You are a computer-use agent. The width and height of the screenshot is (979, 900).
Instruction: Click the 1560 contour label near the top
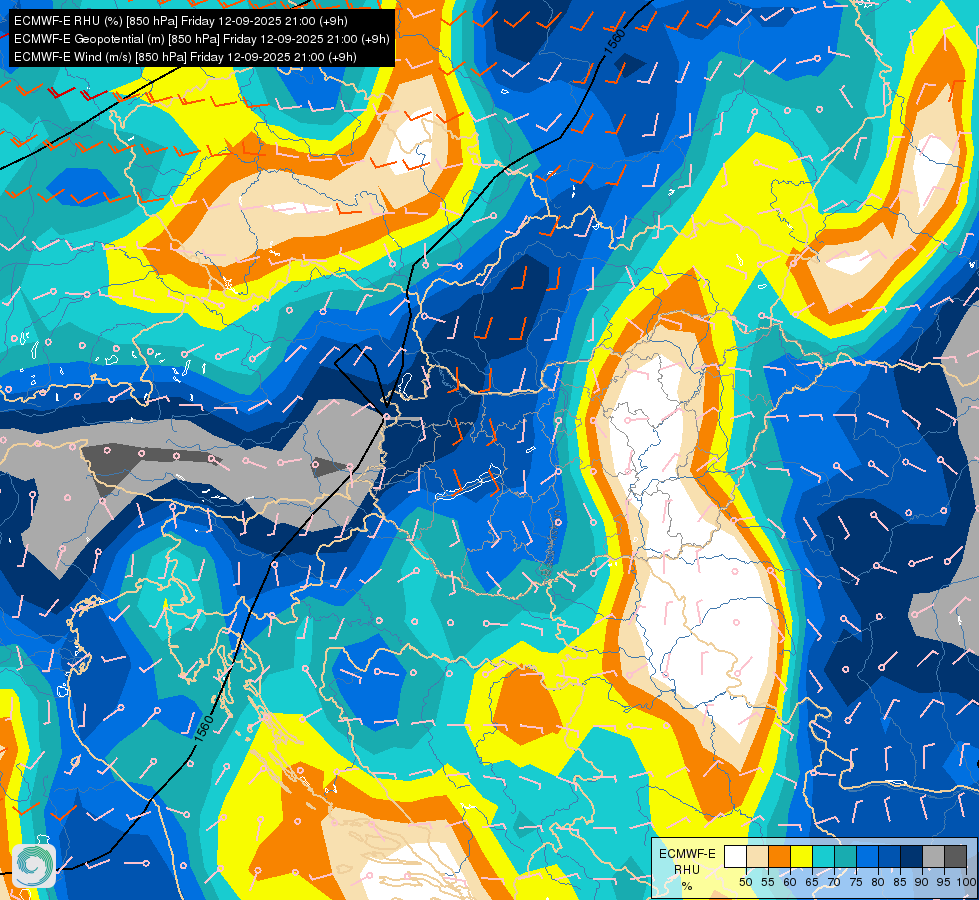pos(614,42)
